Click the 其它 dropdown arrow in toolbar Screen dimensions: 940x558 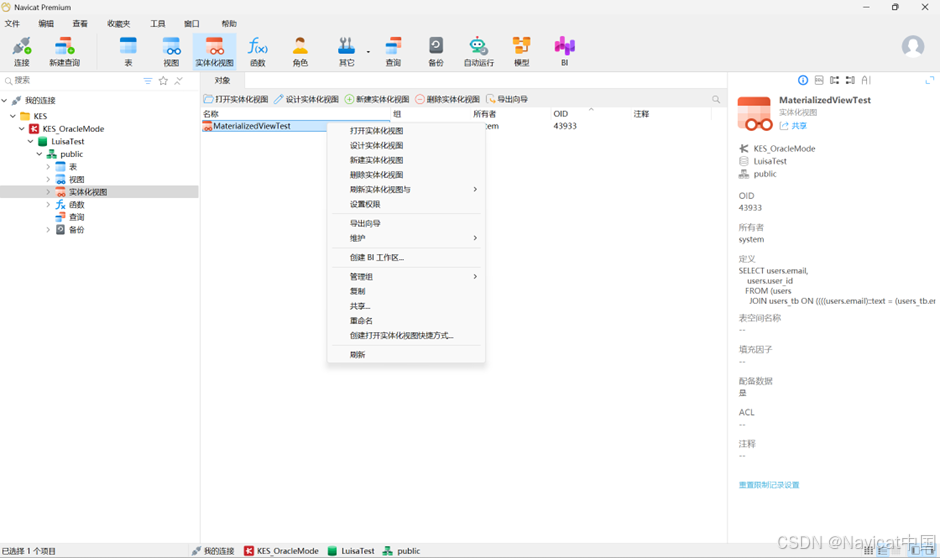[x=368, y=52]
